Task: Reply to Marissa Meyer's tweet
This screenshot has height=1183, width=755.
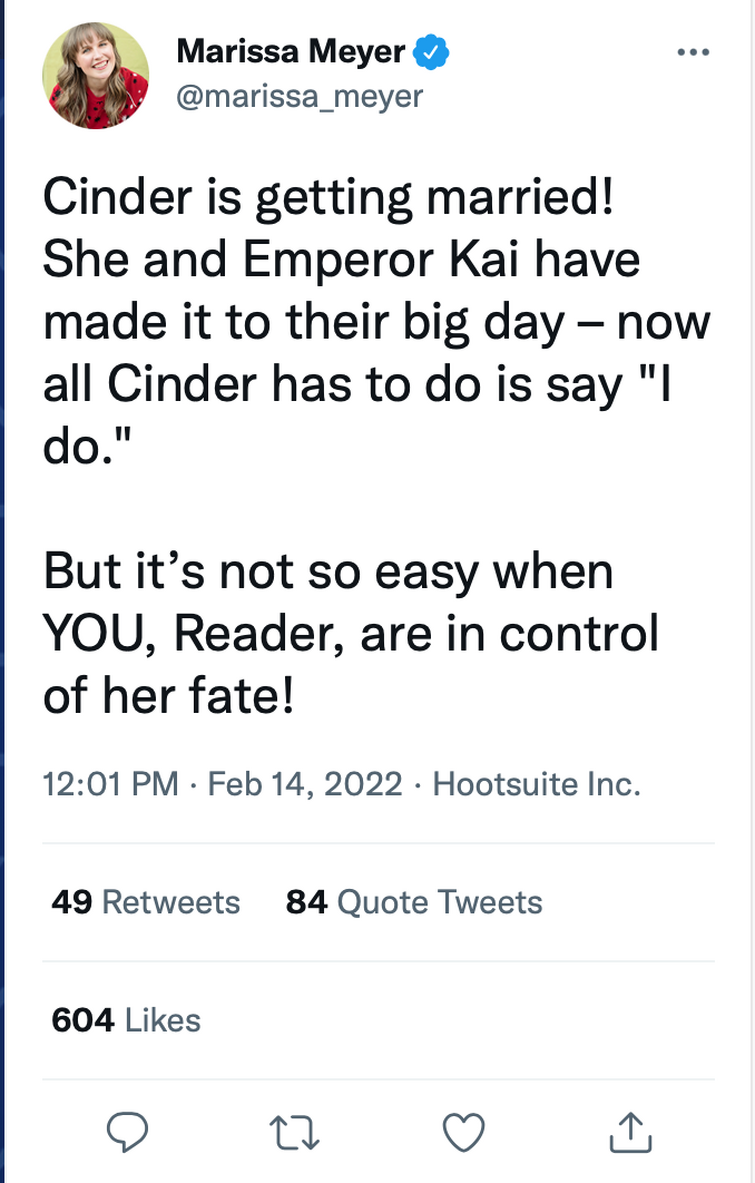Action: [127, 1130]
